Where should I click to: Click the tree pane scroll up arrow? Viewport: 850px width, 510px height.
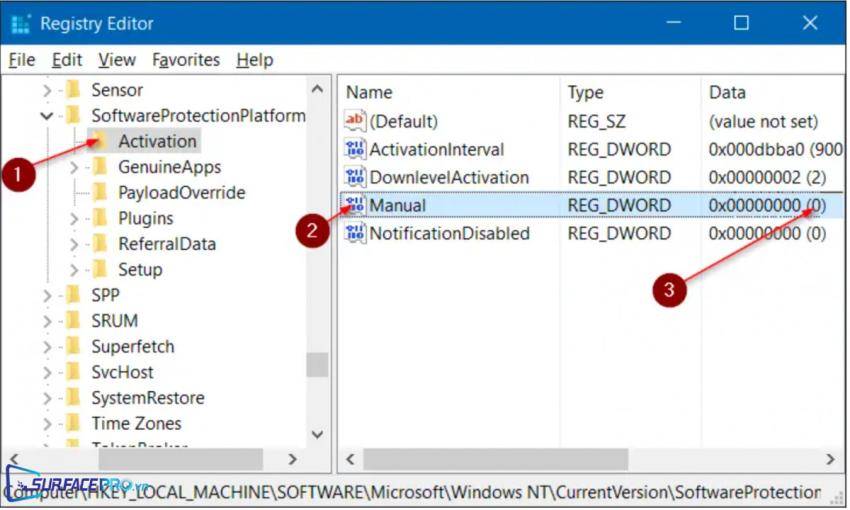[x=318, y=89]
